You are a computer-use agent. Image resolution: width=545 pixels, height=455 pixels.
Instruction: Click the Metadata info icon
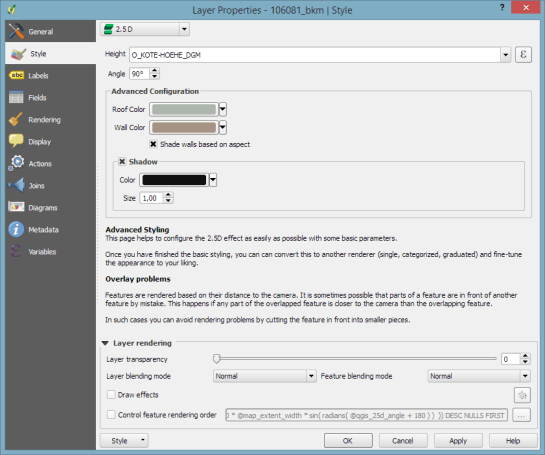point(16,229)
